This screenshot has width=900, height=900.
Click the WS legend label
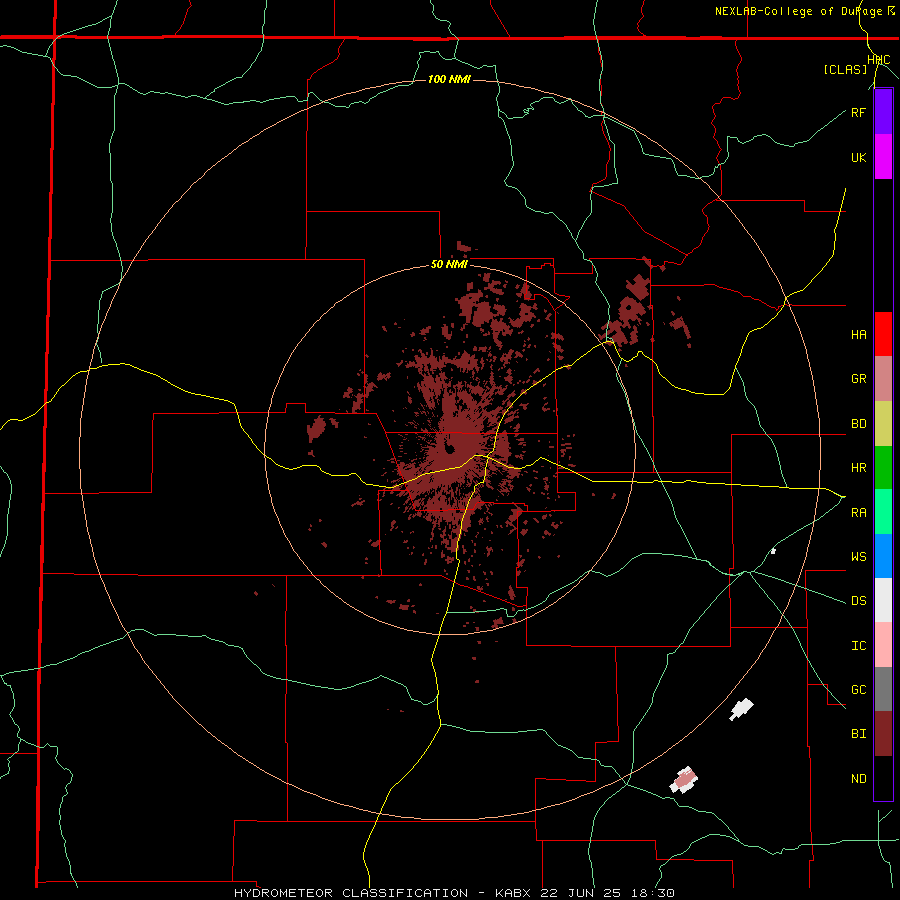[858, 556]
